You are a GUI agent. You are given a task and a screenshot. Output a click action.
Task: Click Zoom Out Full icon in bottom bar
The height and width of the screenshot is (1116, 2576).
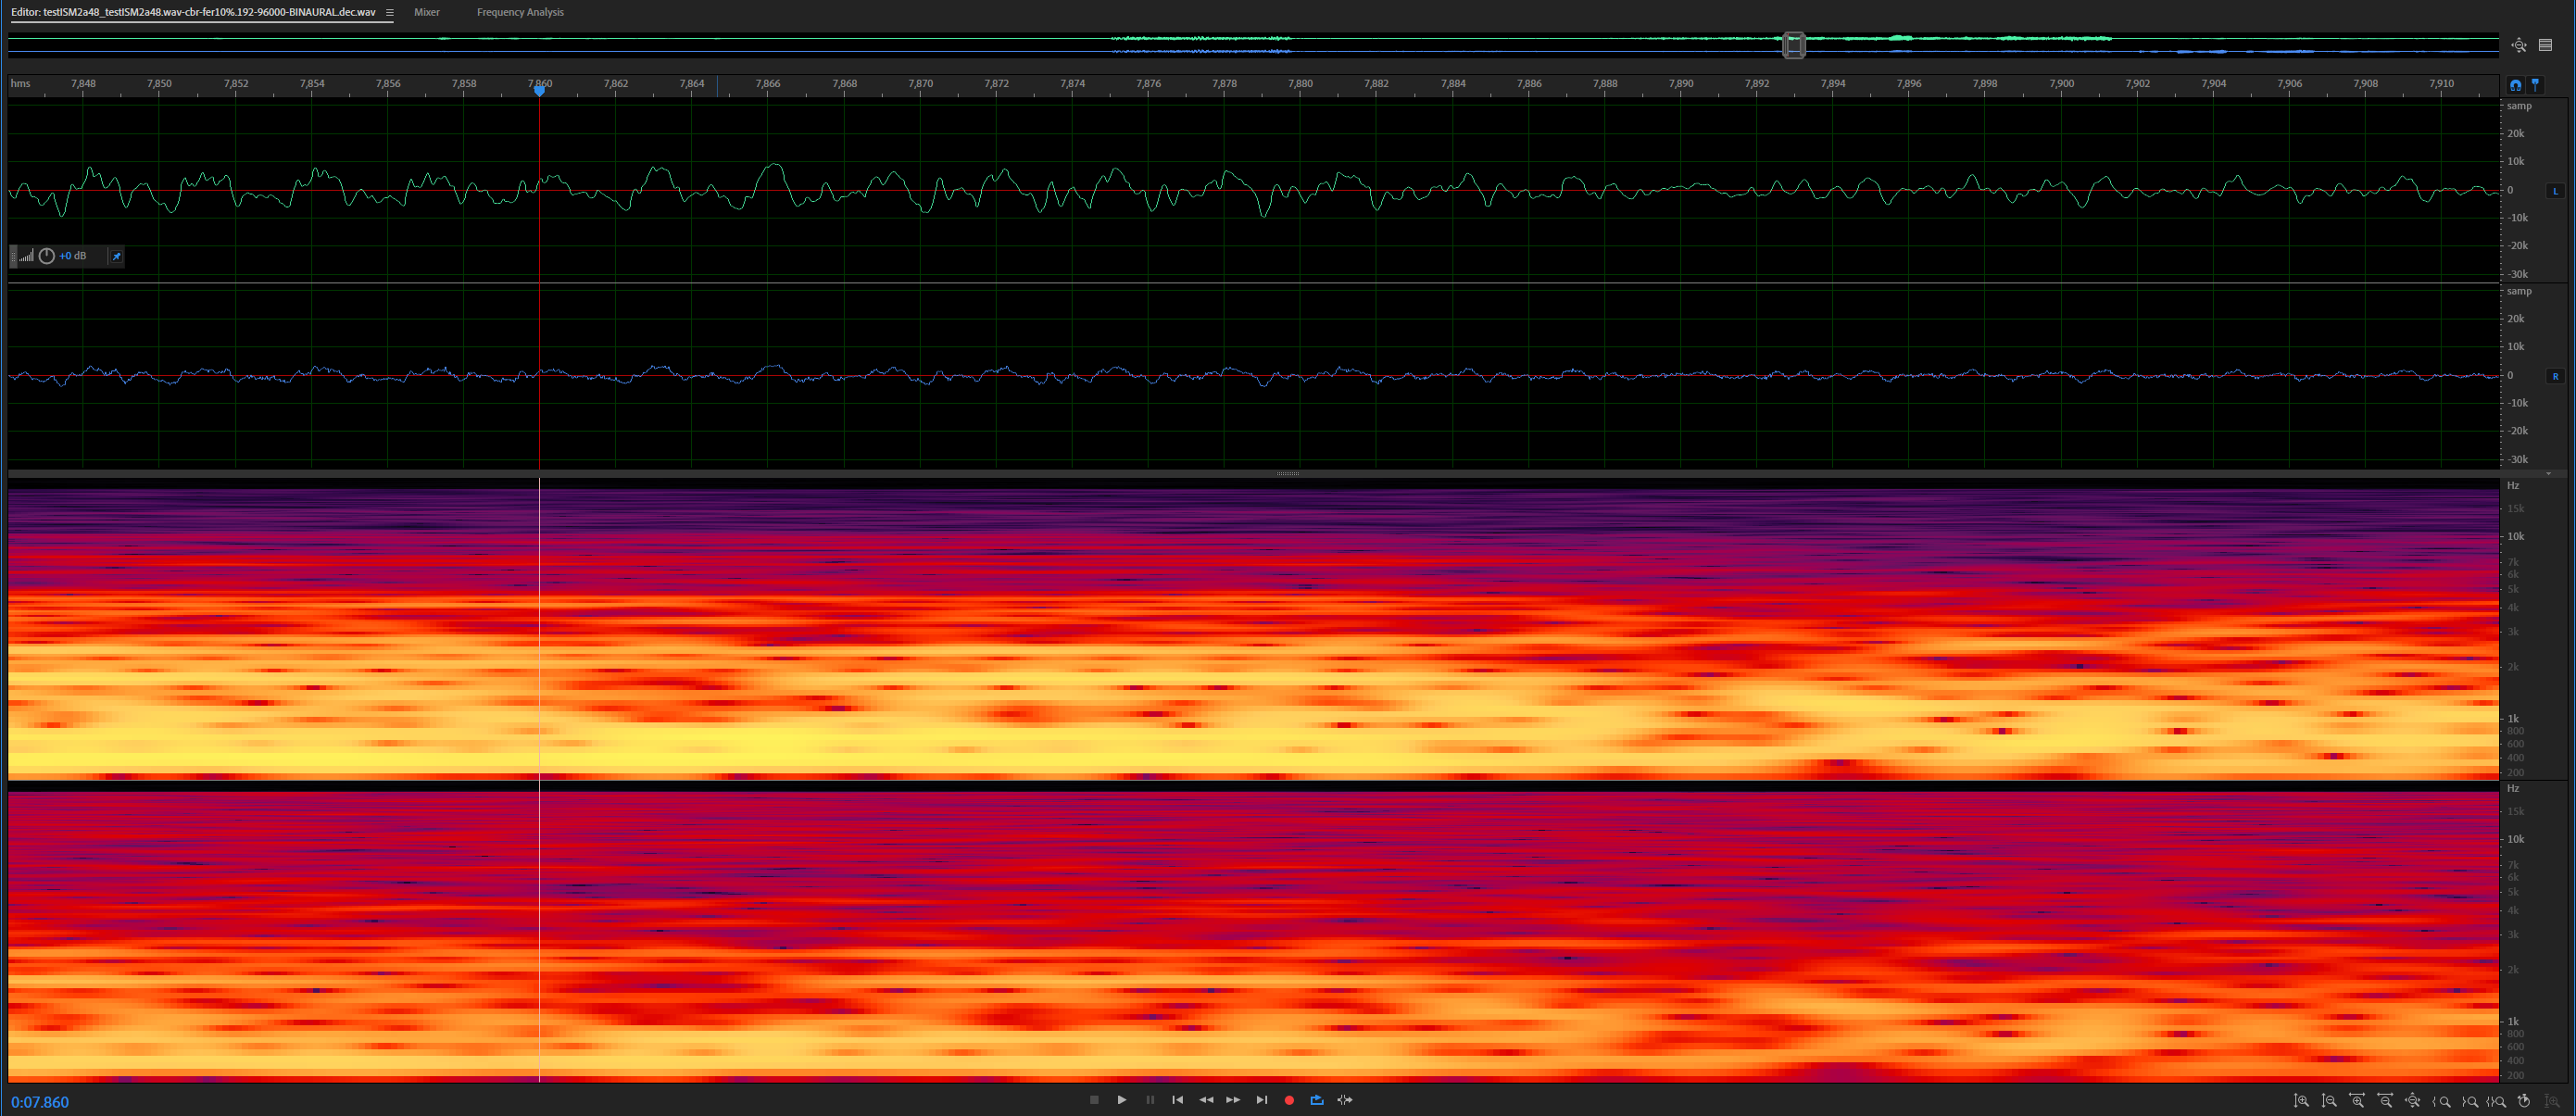pos(2413,1100)
